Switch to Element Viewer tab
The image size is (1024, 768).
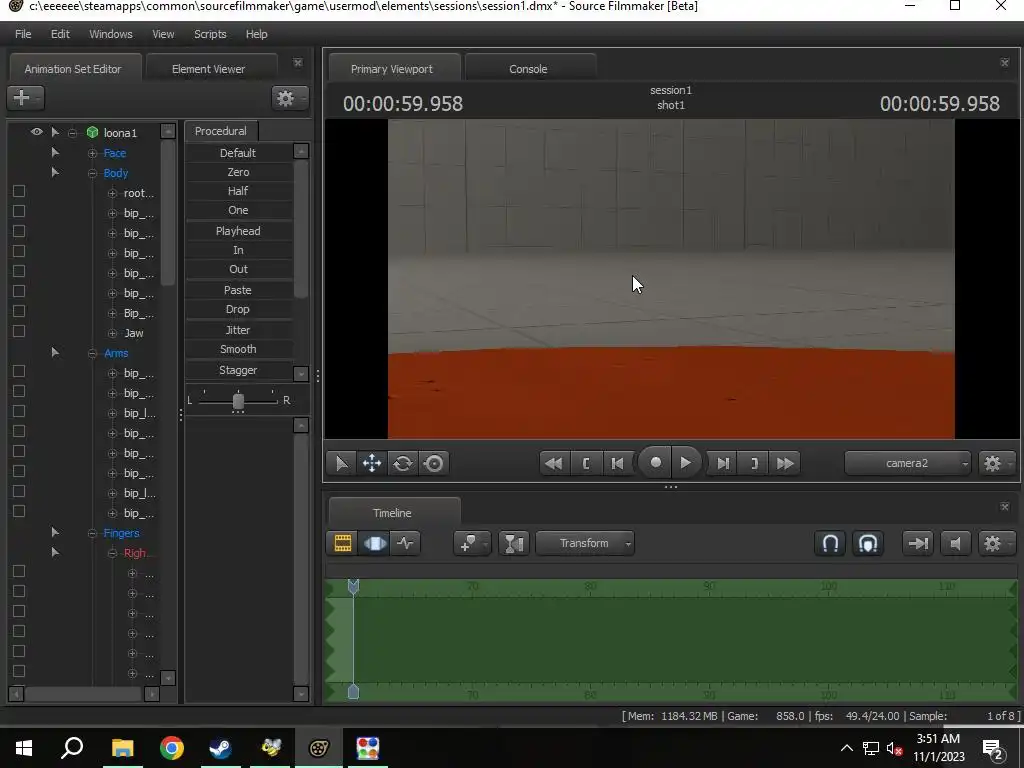[x=208, y=69]
